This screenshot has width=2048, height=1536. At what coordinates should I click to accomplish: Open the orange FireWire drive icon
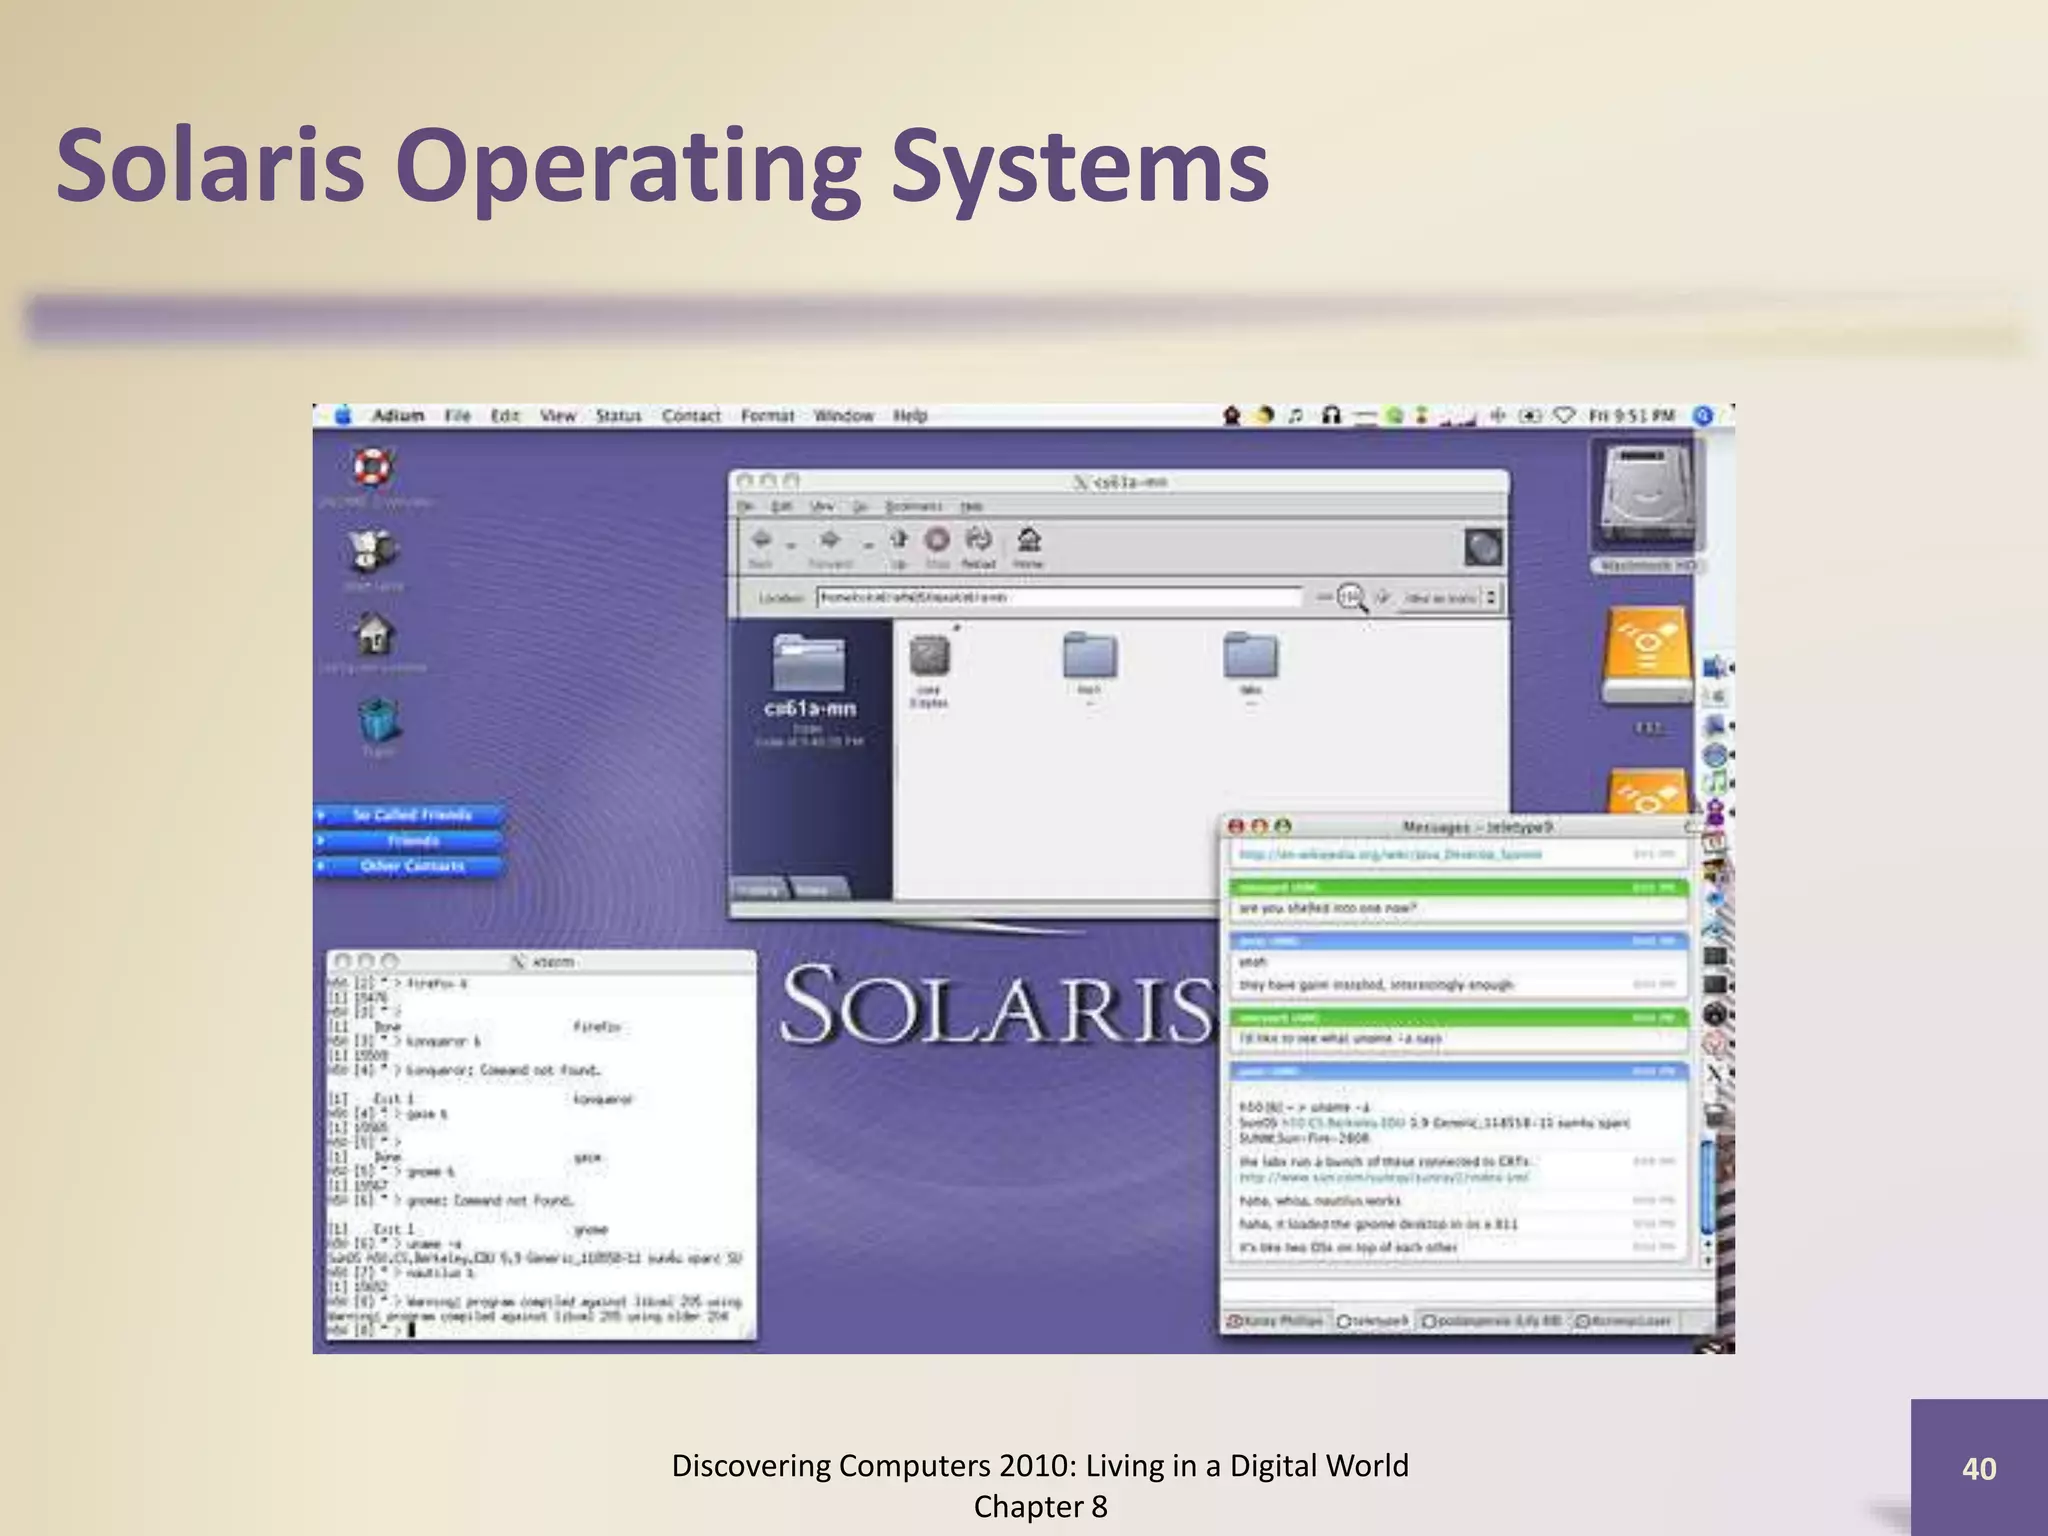pyautogui.click(x=1647, y=656)
